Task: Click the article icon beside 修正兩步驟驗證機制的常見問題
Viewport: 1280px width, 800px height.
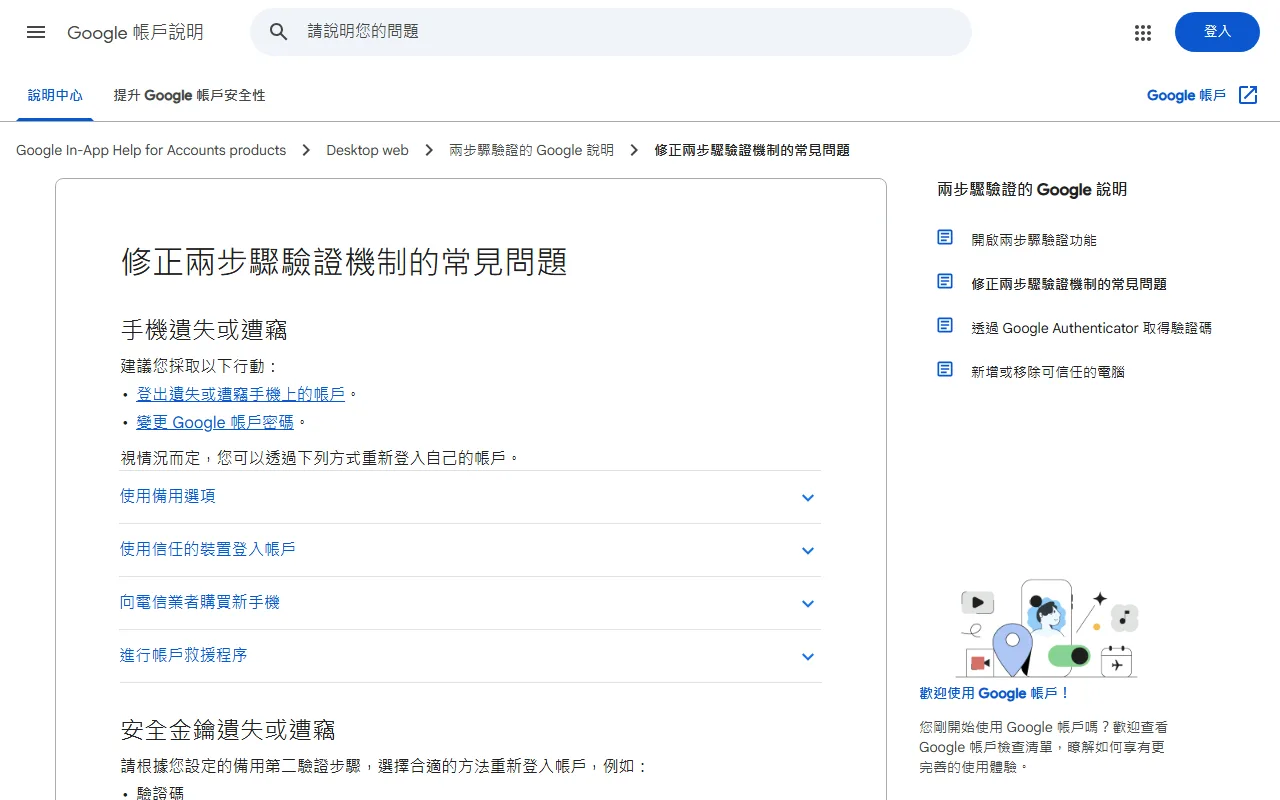Action: coord(945,282)
